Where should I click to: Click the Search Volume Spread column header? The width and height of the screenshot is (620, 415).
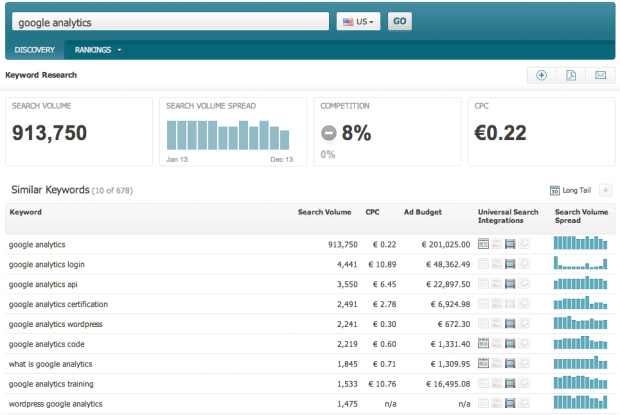[581, 216]
